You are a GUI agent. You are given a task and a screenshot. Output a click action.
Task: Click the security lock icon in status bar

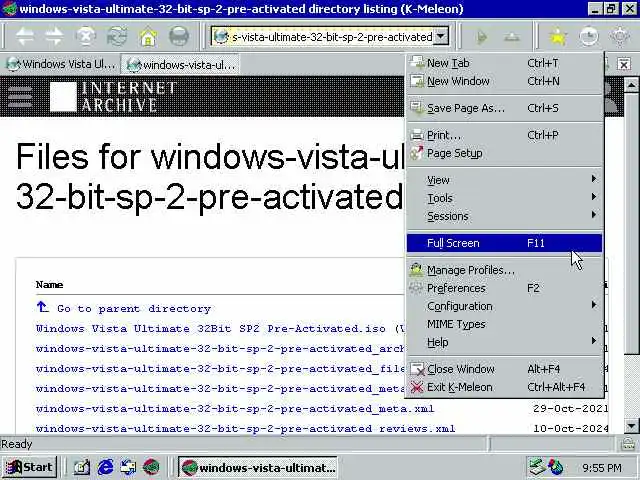(628, 444)
